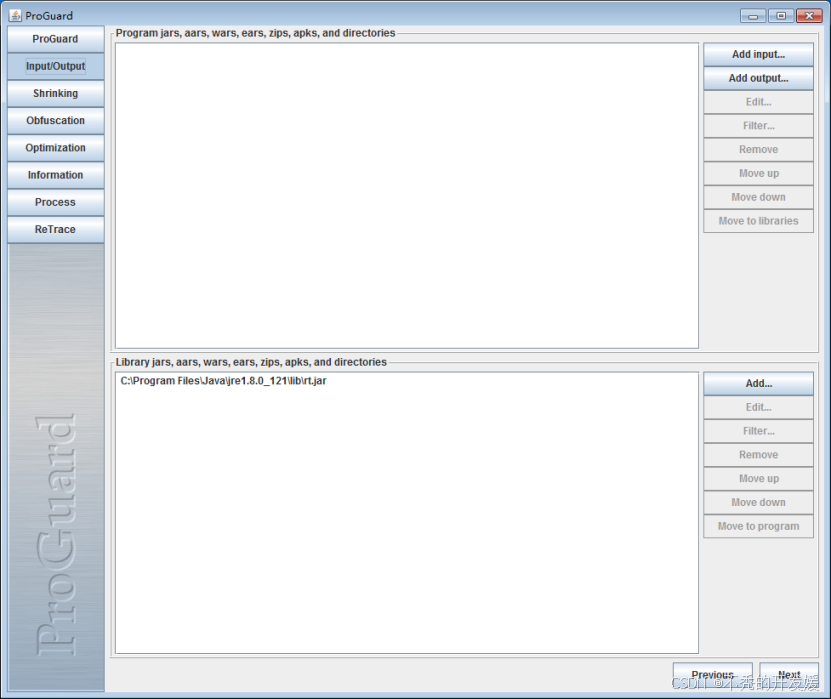The height and width of the screenshot is (699, 831).
Task: Click the Move to libraries button
Action: (758, 221)
